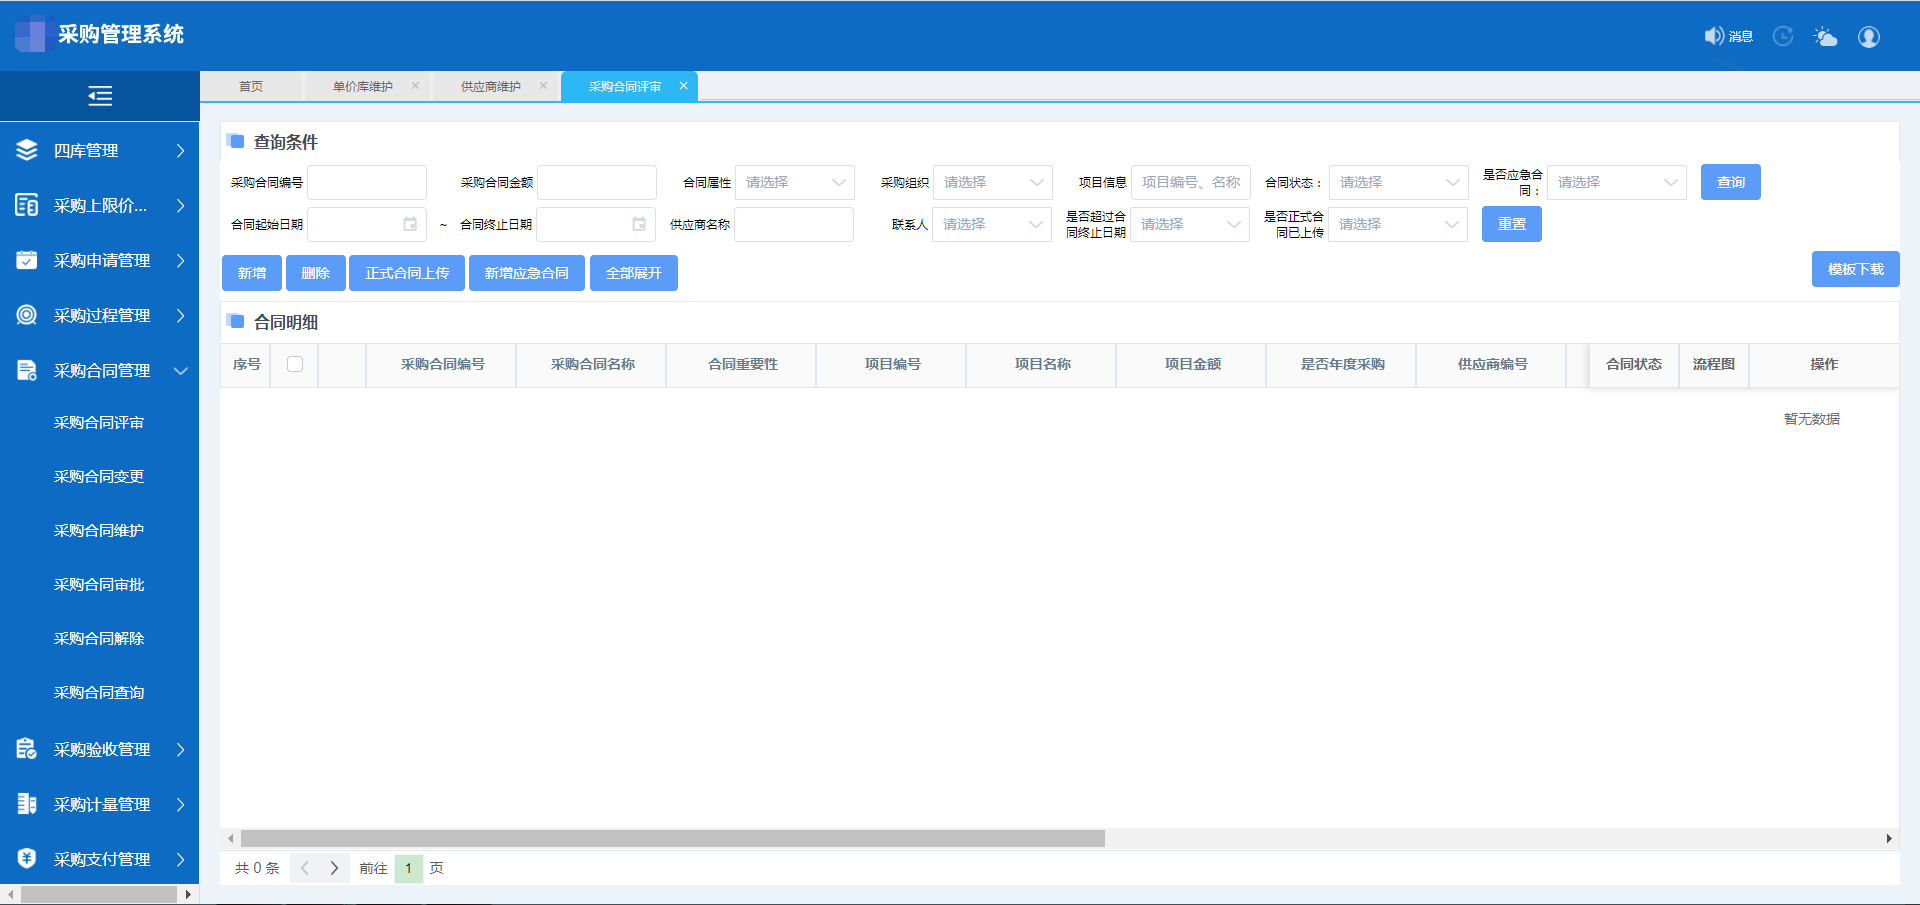Open the 是否超过合同终止日期 dropdown
The height and width of the screenshot is (905, 1920).
tap(1190, 224)
